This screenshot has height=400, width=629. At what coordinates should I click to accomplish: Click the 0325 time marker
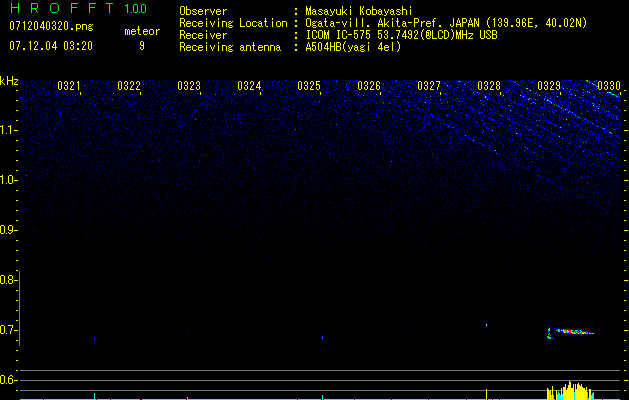pyautogui.click(x=309, y=86)
